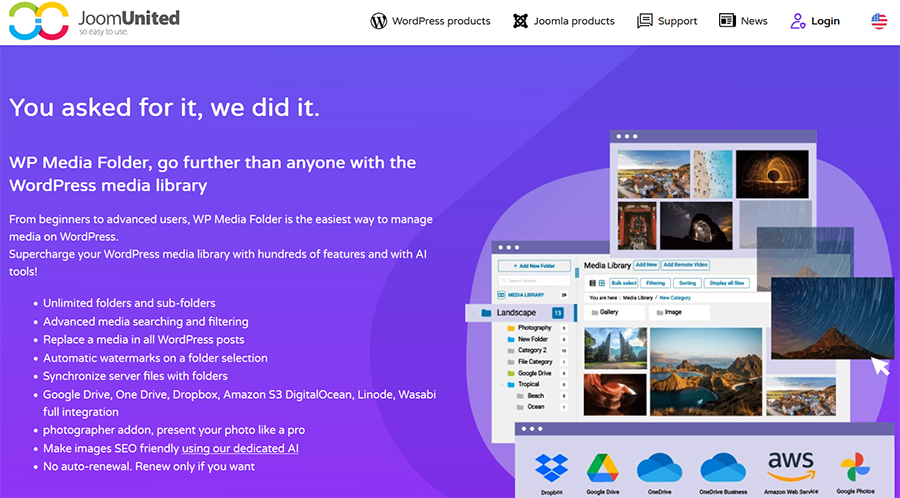Click the Milky Way cave photo

coord(696,225)
